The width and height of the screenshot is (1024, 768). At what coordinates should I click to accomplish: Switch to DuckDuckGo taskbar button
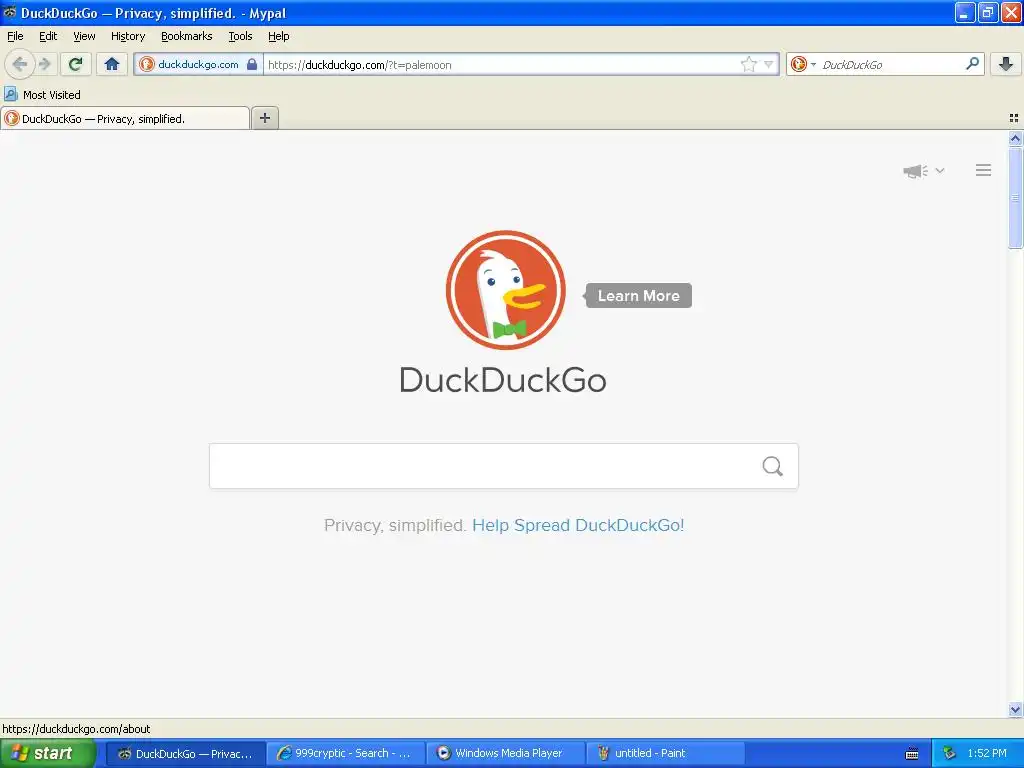[185, 753]
